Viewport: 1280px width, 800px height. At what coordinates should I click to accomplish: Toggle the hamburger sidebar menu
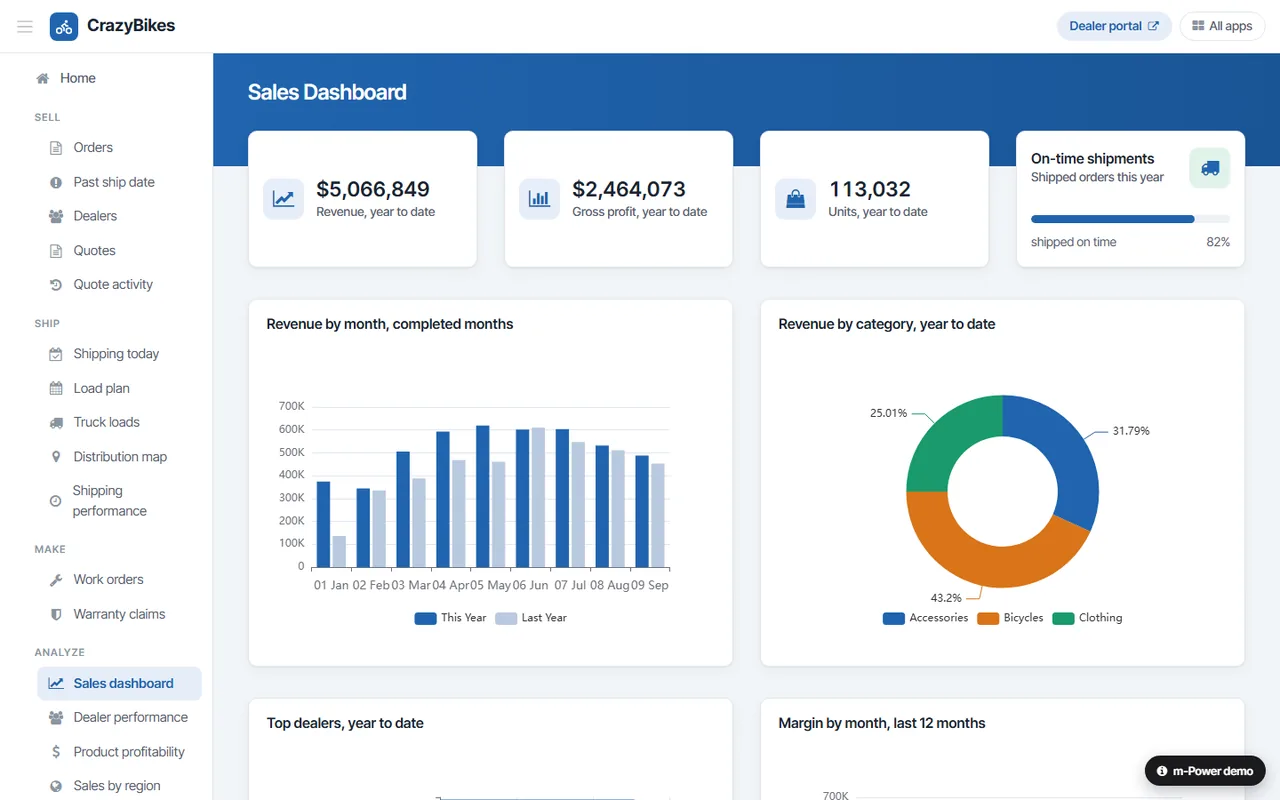[x=25, y=26]
